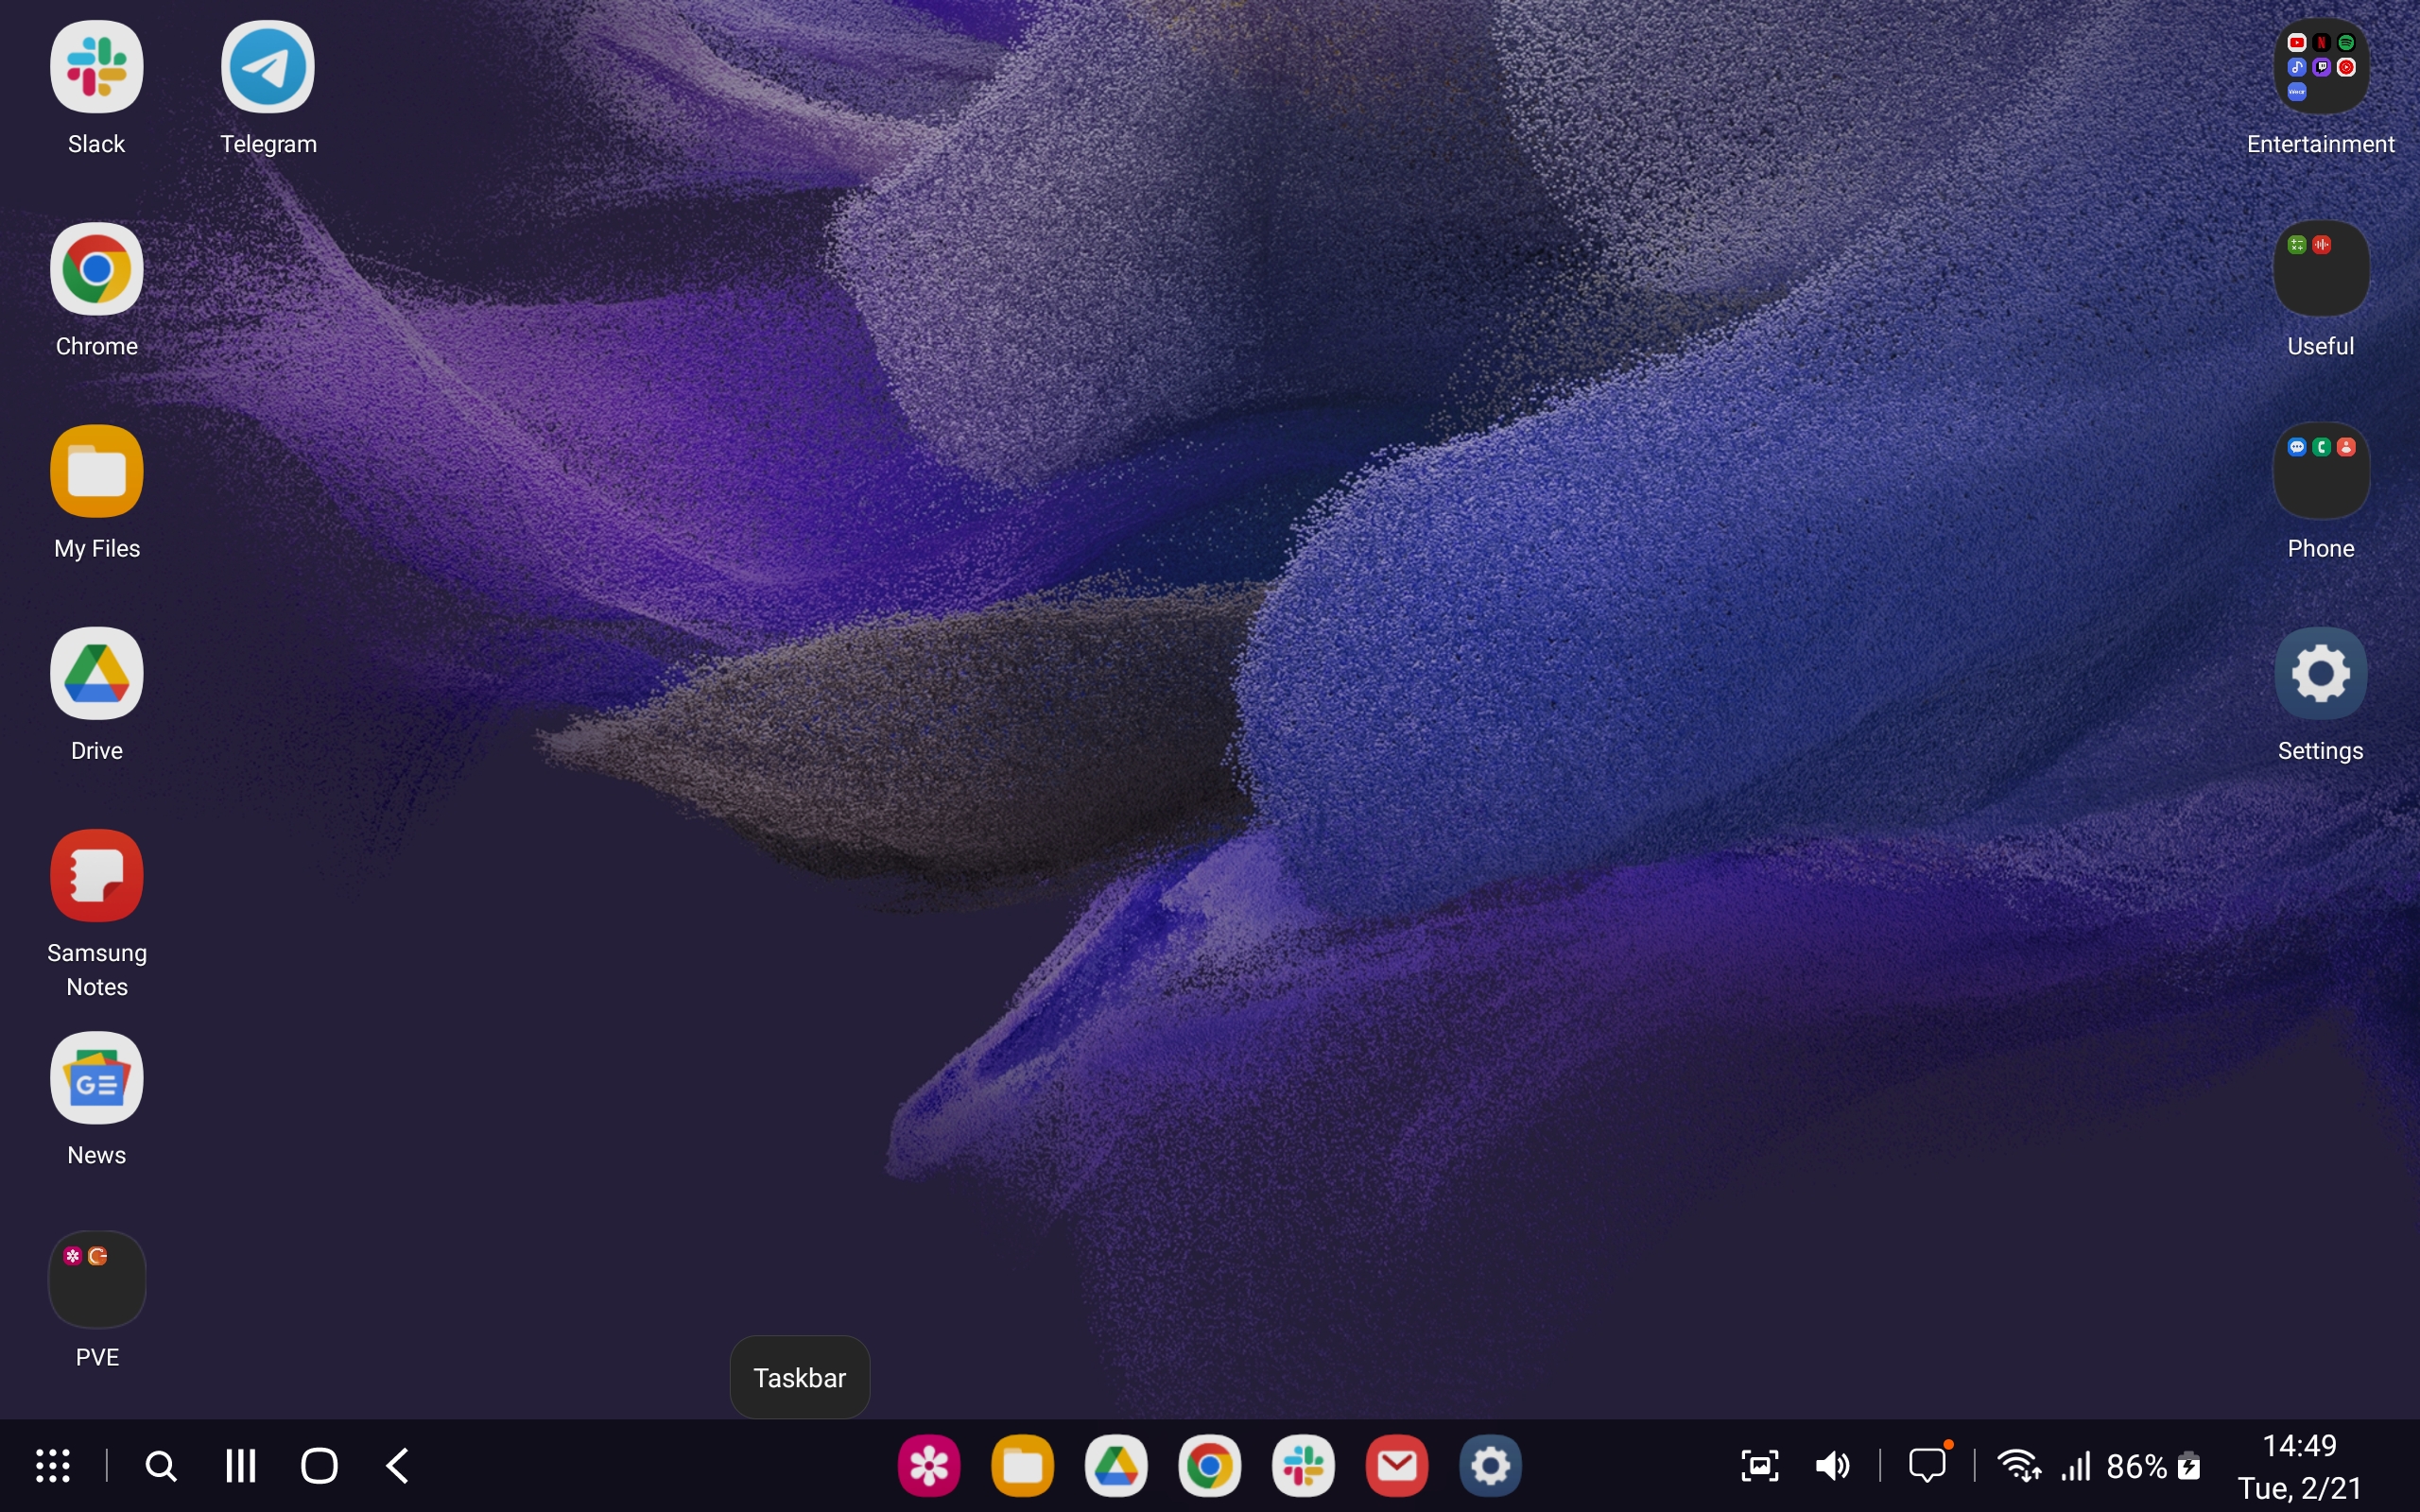Open notifications bubble icon in taskbar
Screen dimensions: 2420x1512
(1927, 1466)
